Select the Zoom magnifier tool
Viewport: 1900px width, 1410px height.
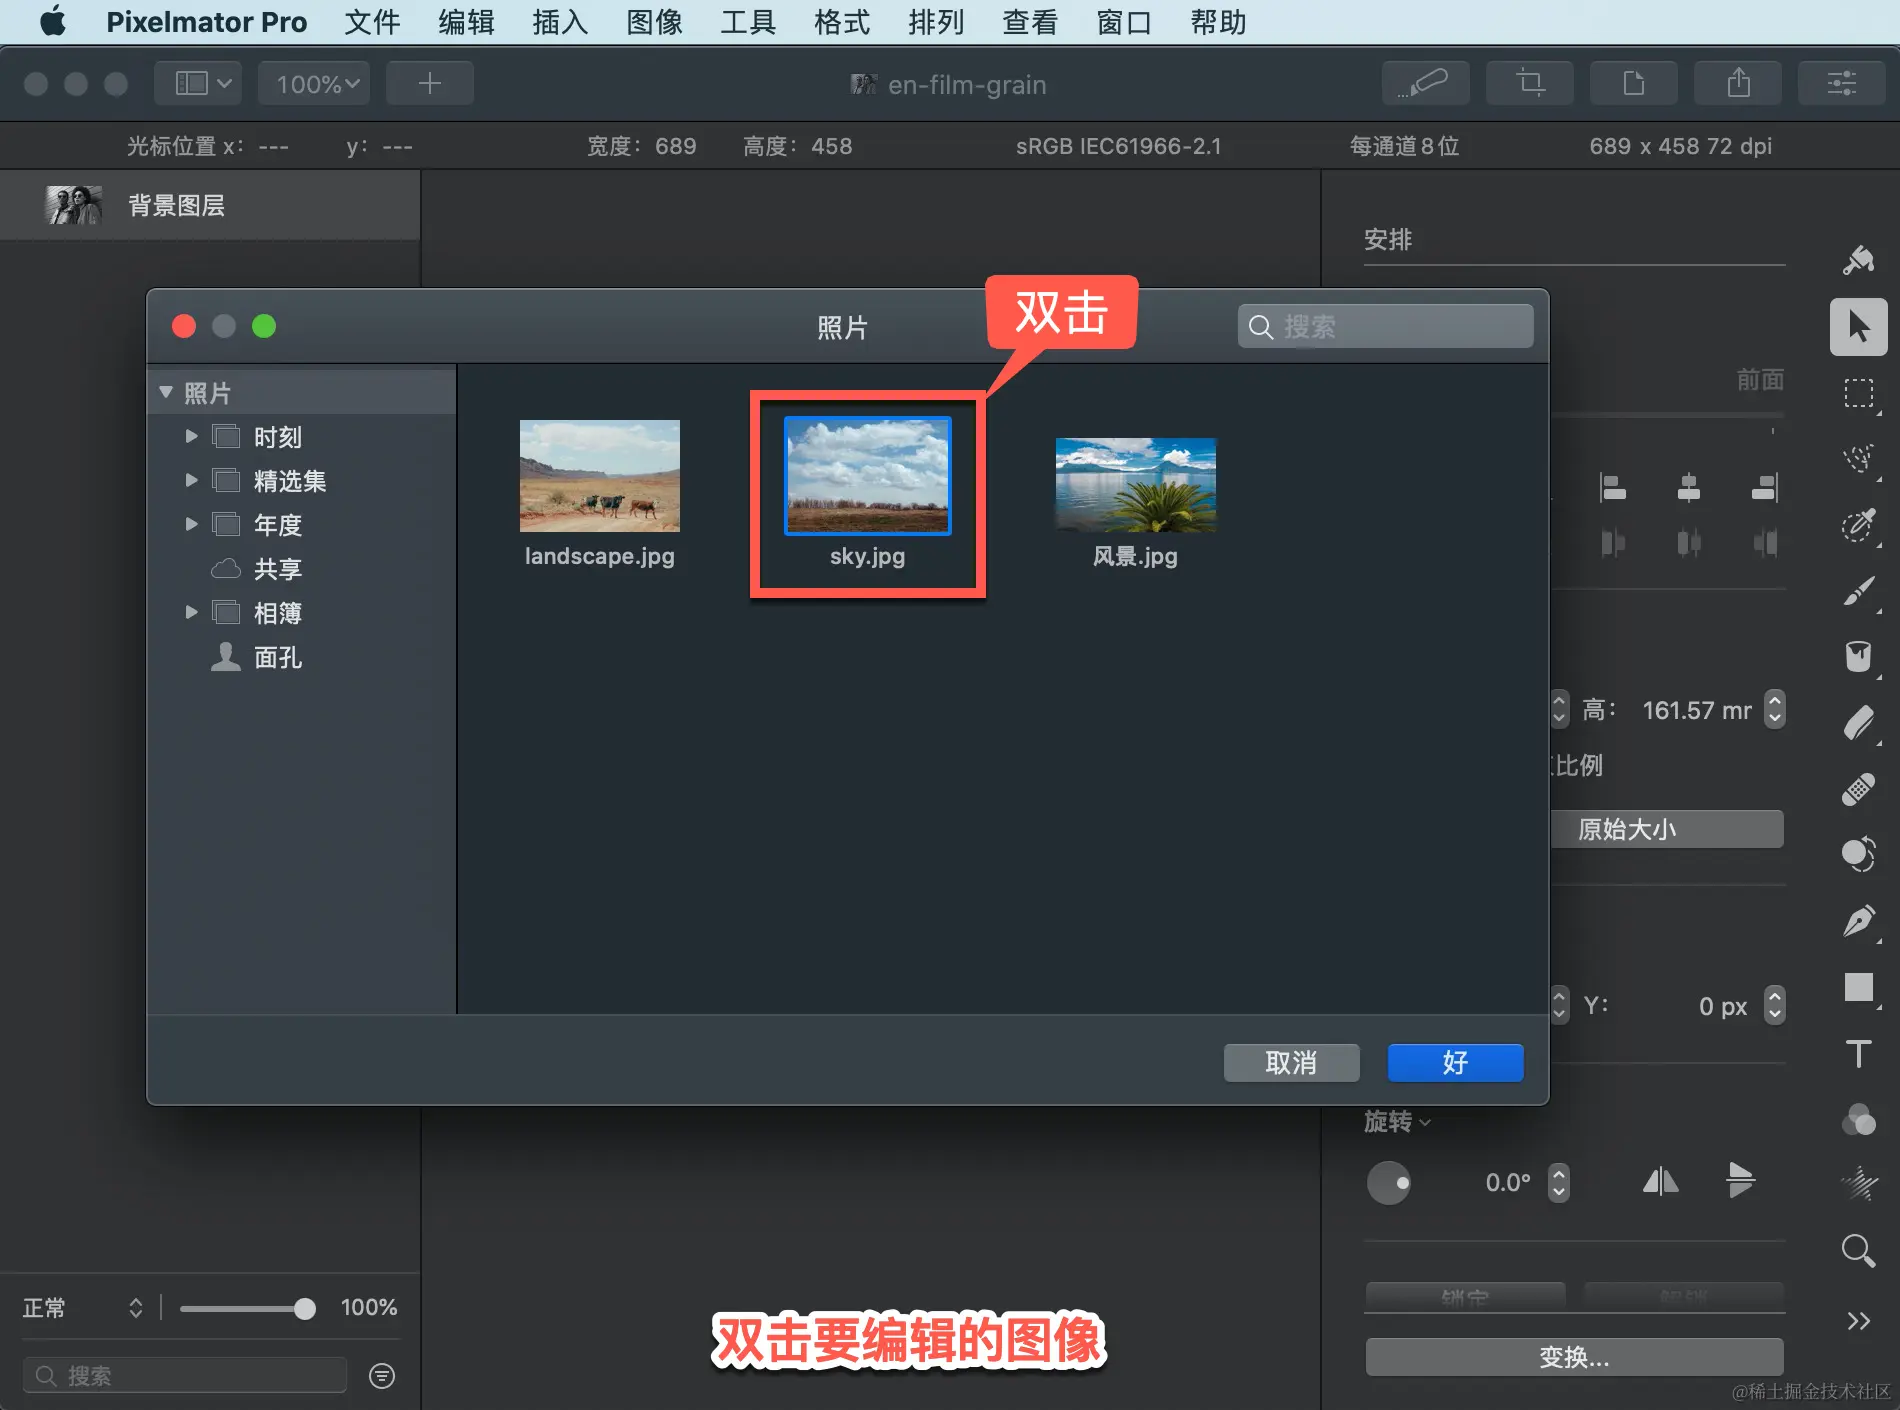pyautogui.click(x=1858, y=1251)
